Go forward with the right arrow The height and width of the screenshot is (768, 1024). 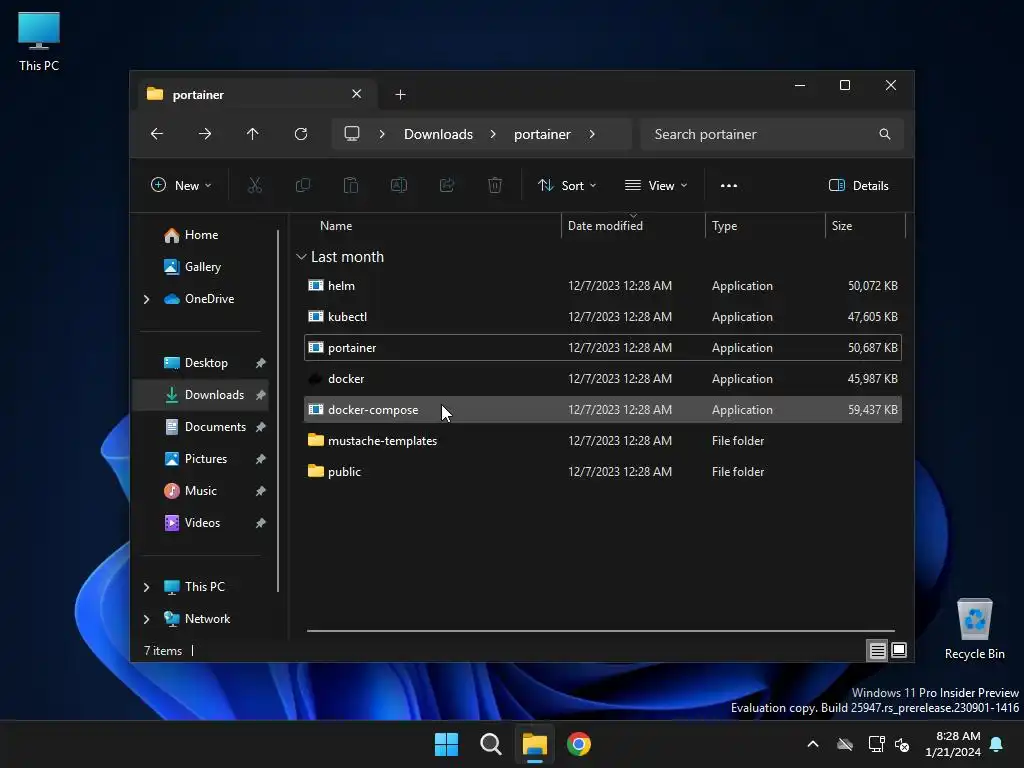pyautogui.click(x=204, y=134)
